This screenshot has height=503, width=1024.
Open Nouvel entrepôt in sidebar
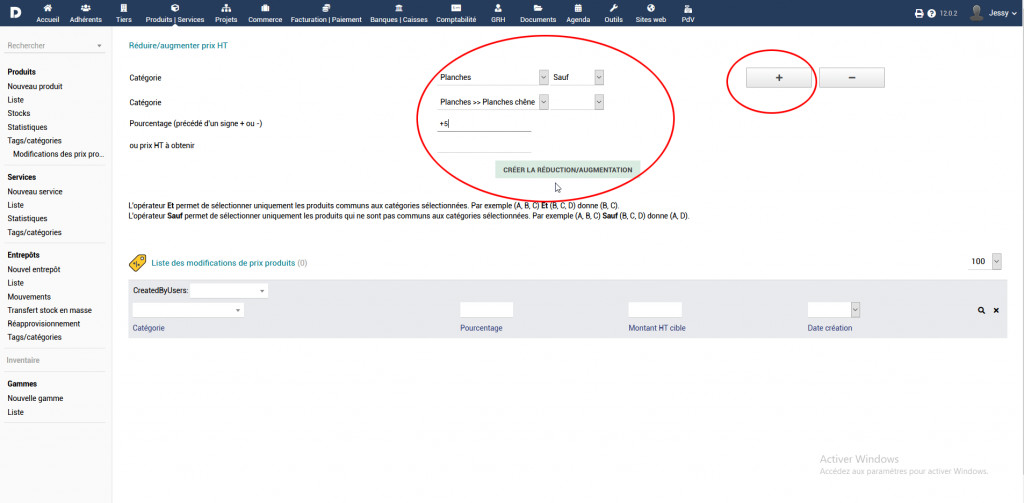tap(34, 269)
